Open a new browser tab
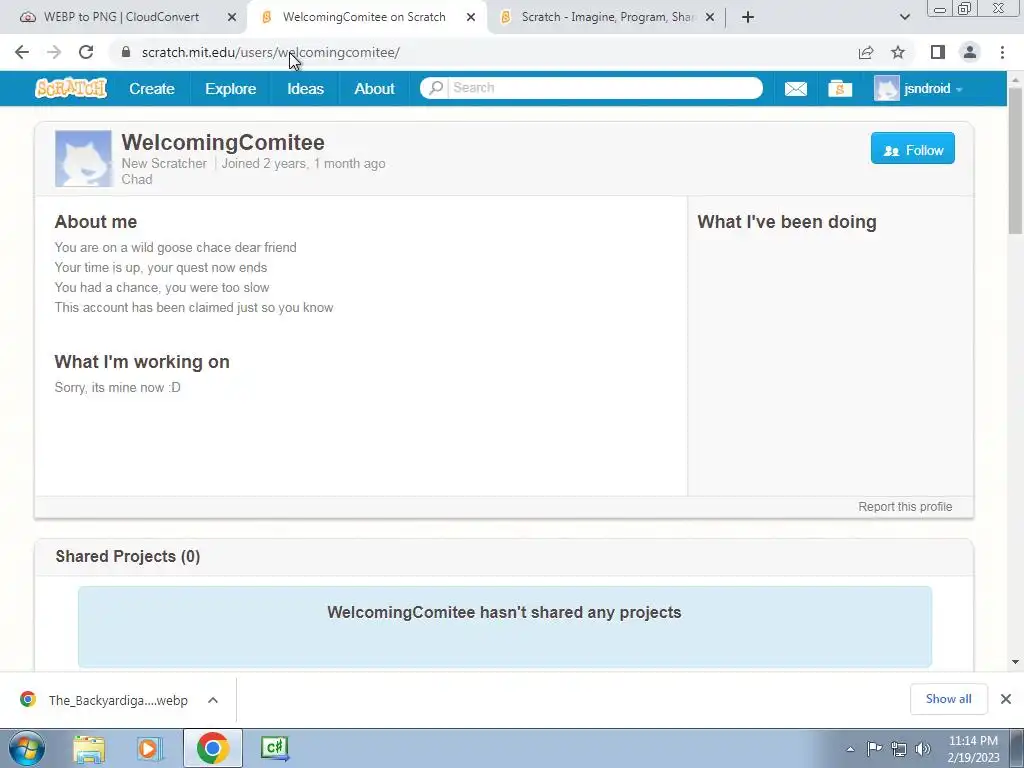 coord(748,18)
